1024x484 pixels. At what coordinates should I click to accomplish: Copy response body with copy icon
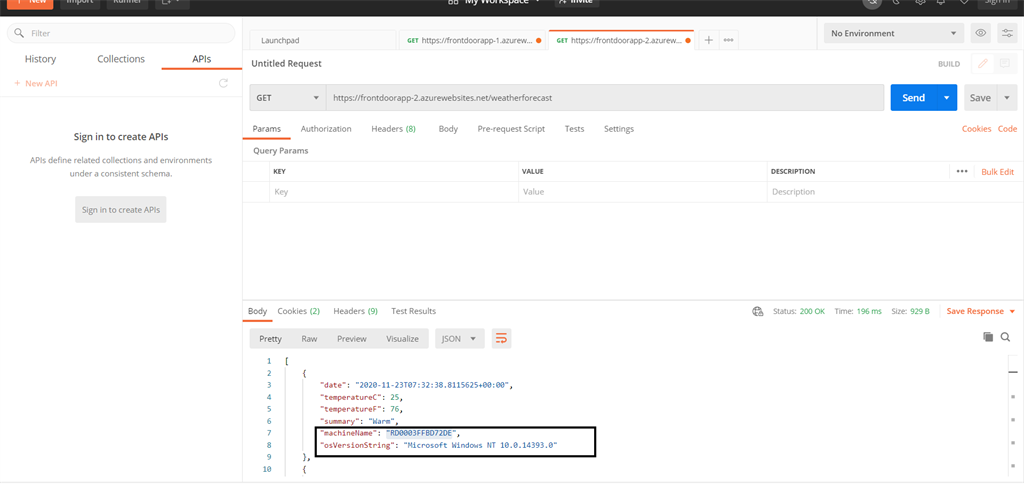[988, 337]
